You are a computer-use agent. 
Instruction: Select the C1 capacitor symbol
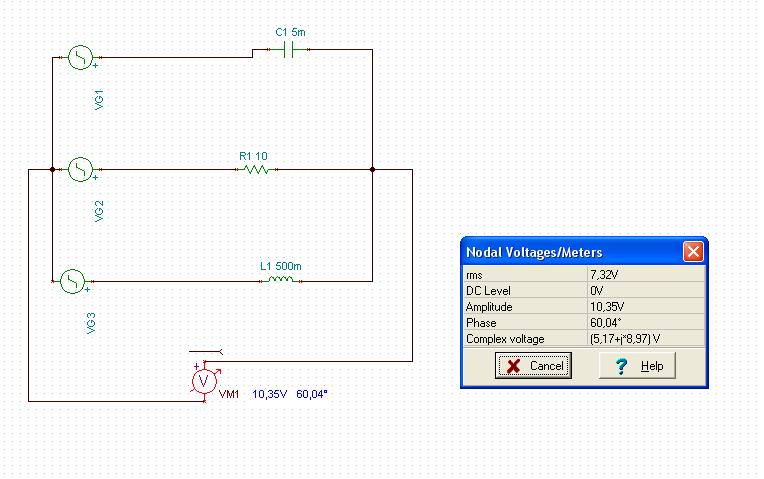tap(291, 48)
